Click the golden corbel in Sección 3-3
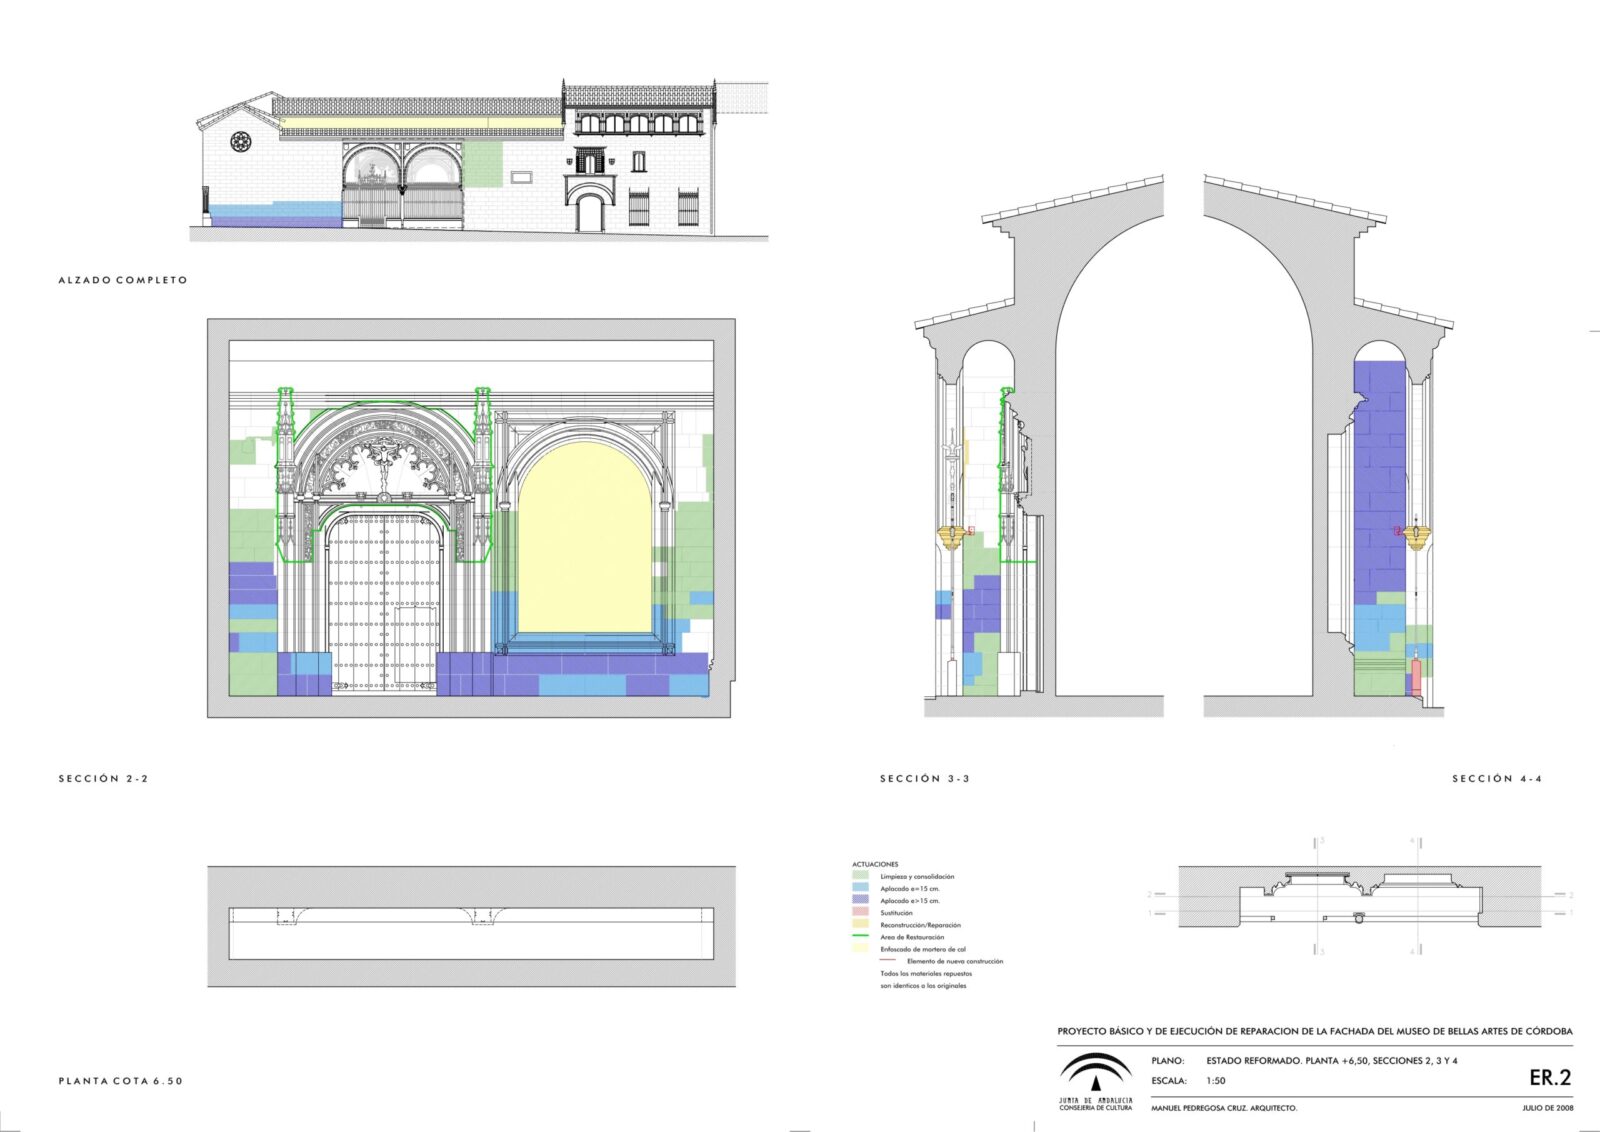The image size is (1600, 1132). click(952, 537)
